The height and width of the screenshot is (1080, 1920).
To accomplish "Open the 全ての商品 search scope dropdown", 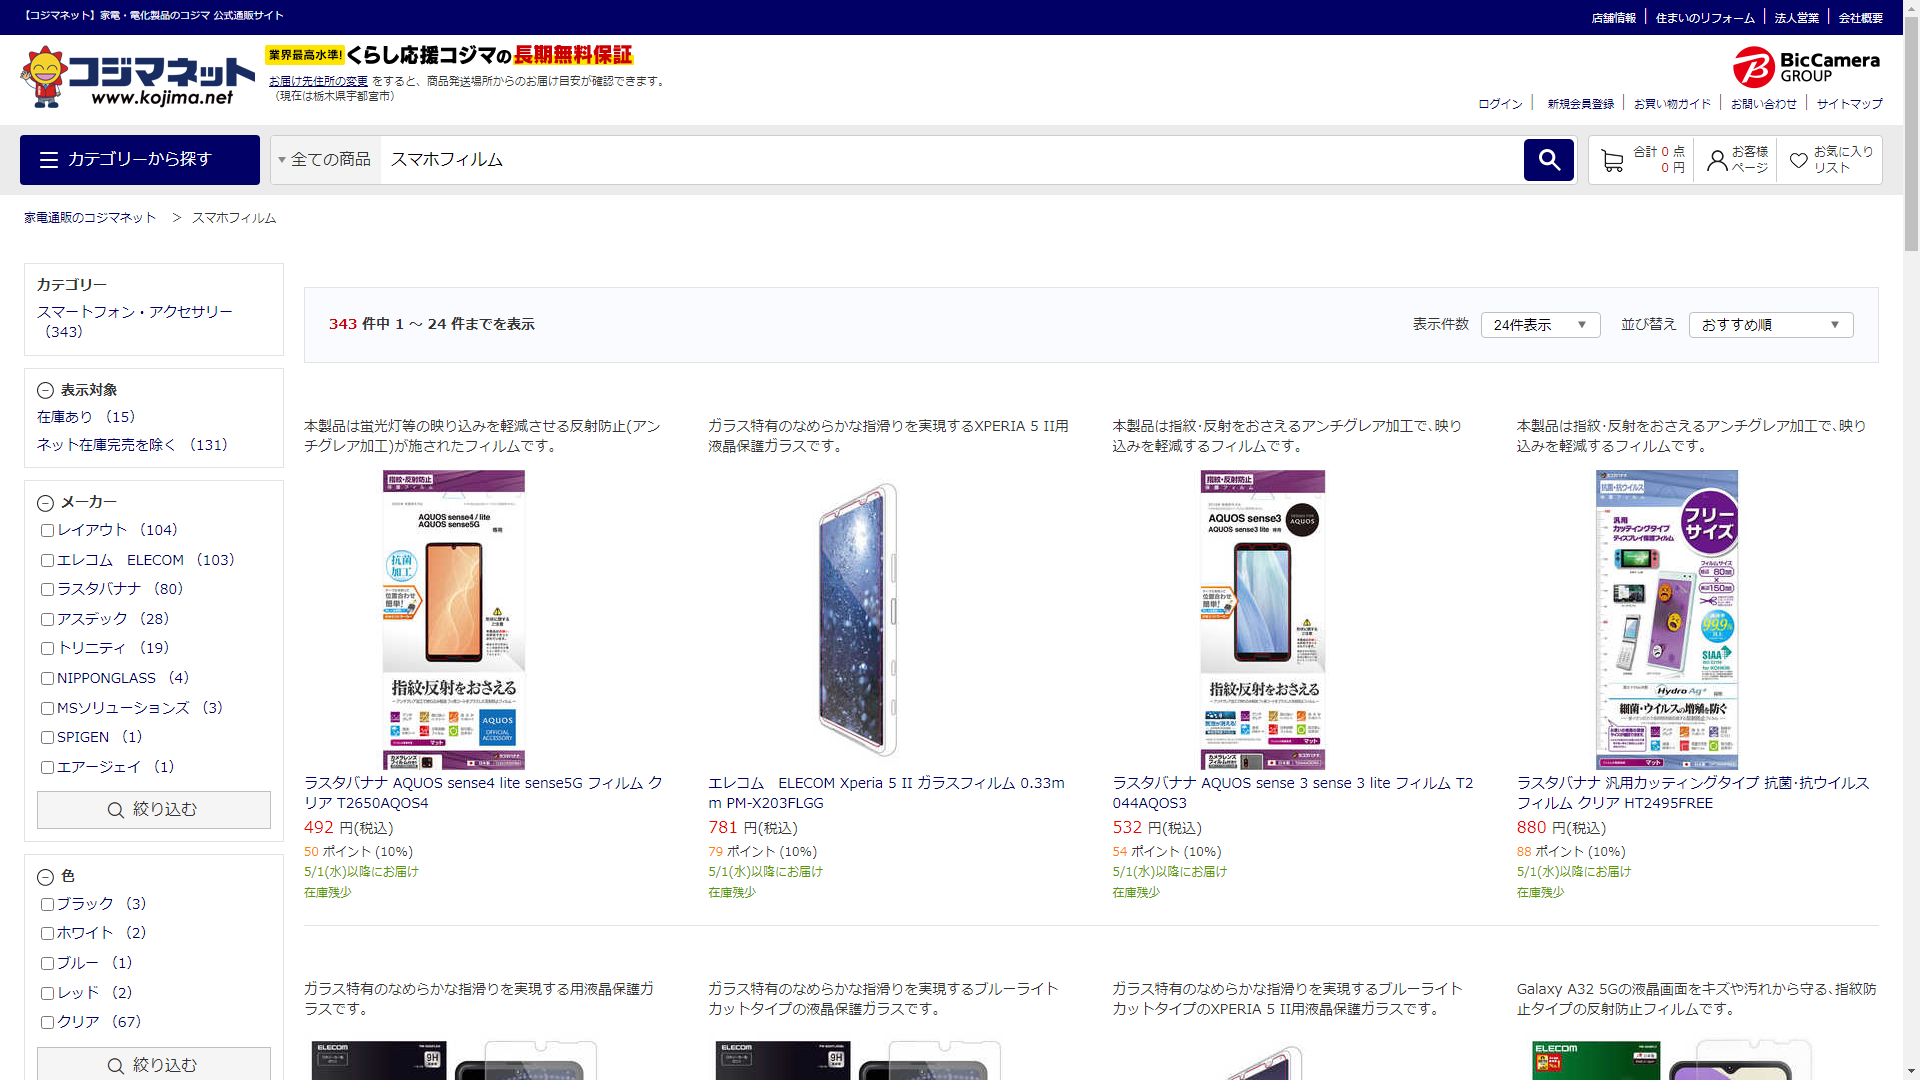I will [x=325, y=160].
